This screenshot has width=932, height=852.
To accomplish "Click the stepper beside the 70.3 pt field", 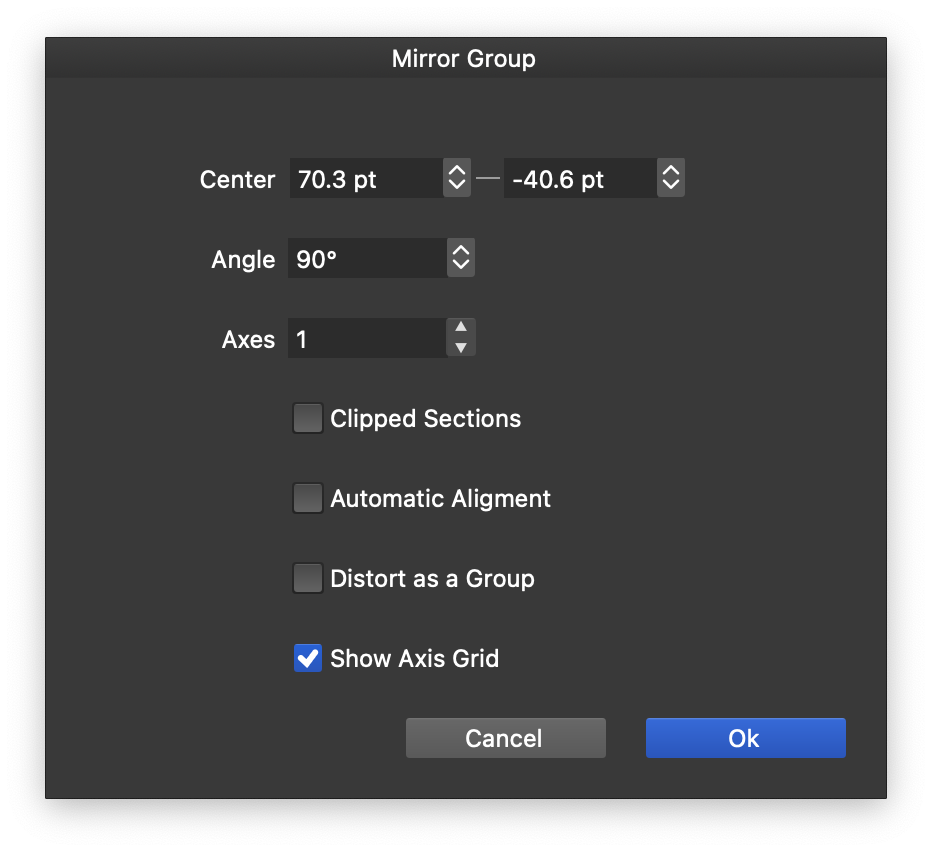I will click(x=457, y=179).
